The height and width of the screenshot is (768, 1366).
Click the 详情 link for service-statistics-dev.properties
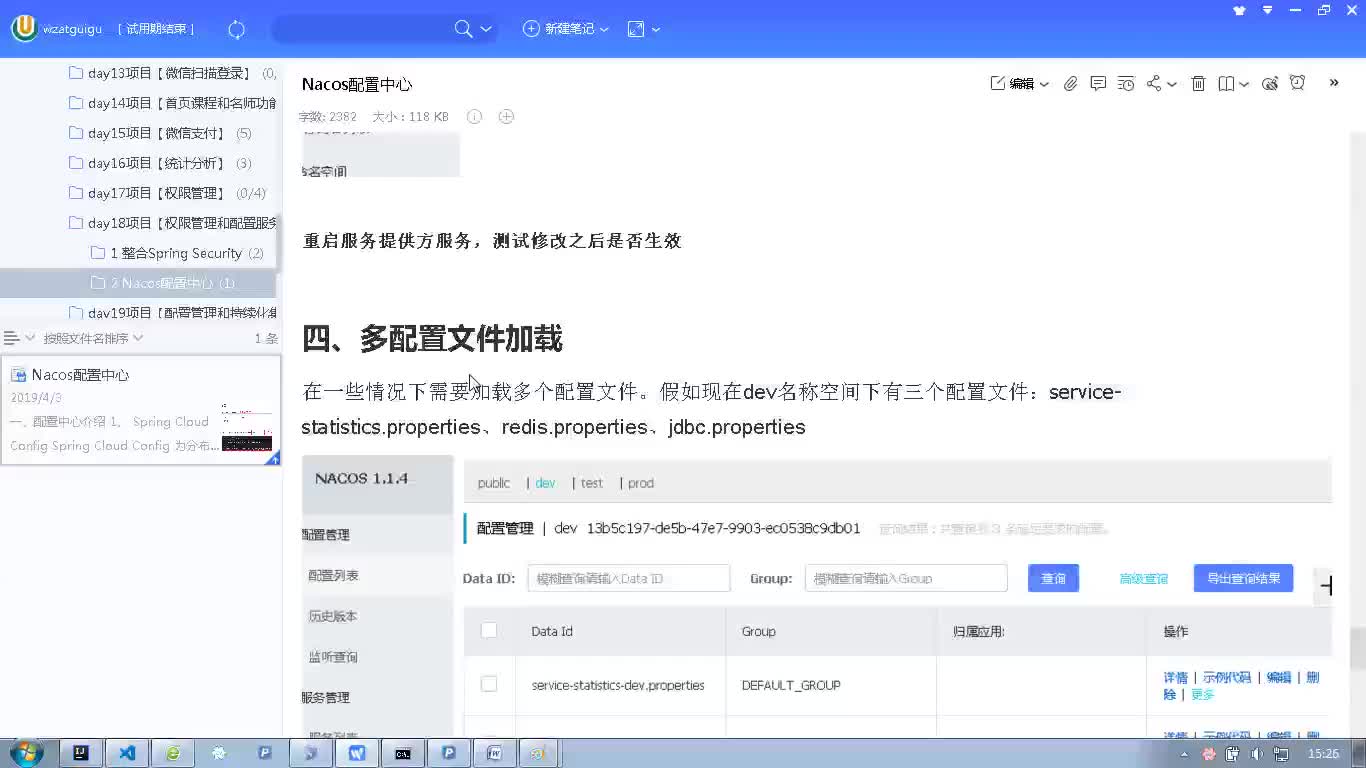(1175, 677)
